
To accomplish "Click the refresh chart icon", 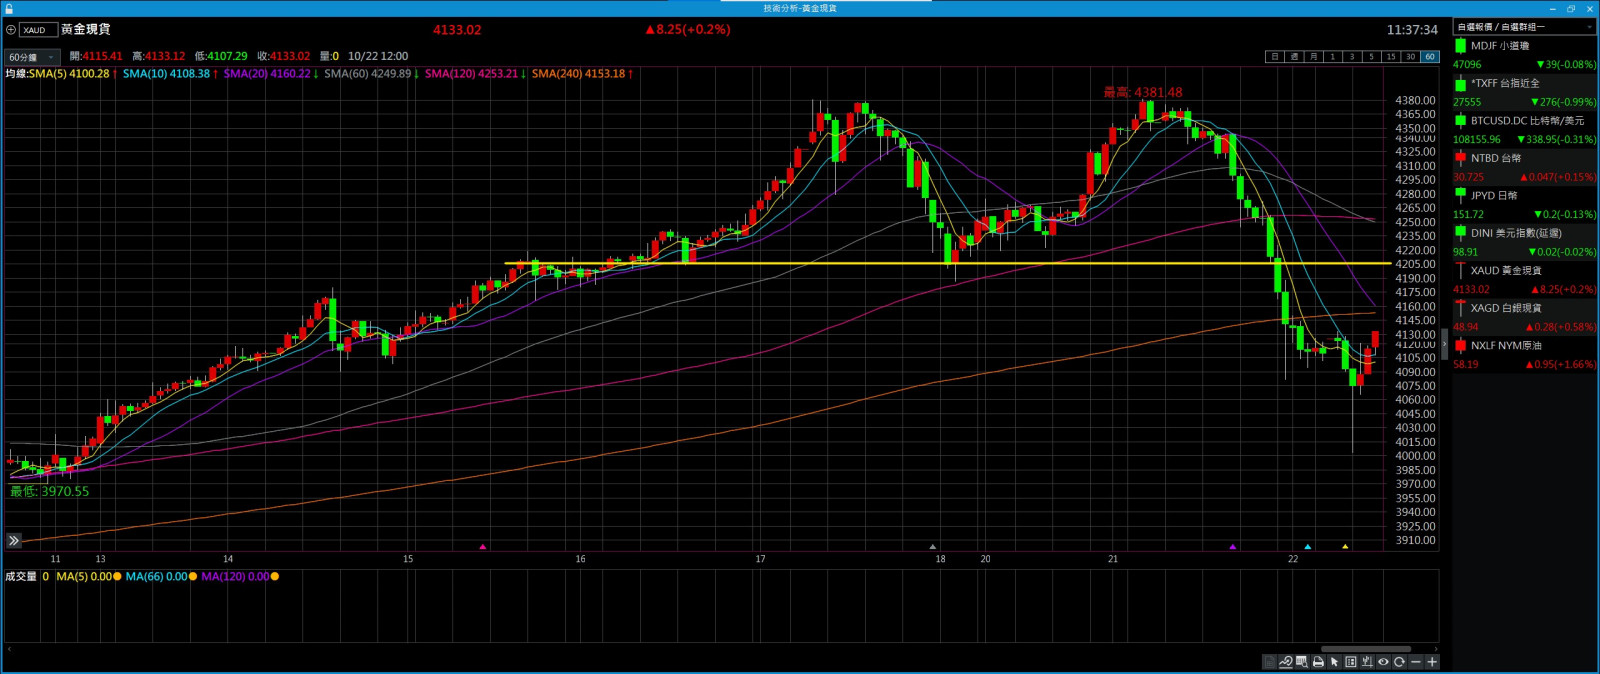I will pyautogui.click(x=1399, y=662).
